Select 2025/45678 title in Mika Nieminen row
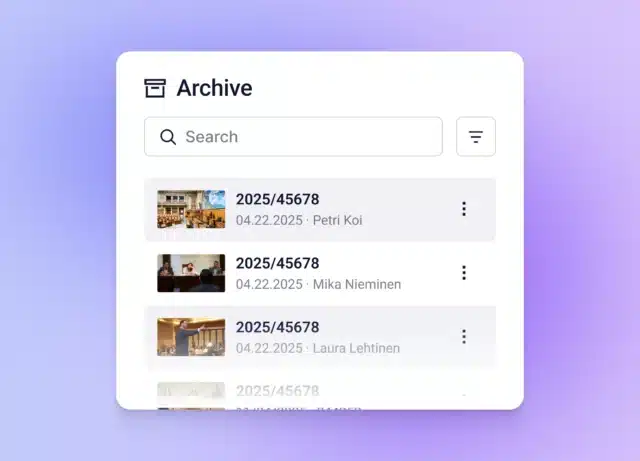This screenshot has width=640, height=461. point(277,263)
